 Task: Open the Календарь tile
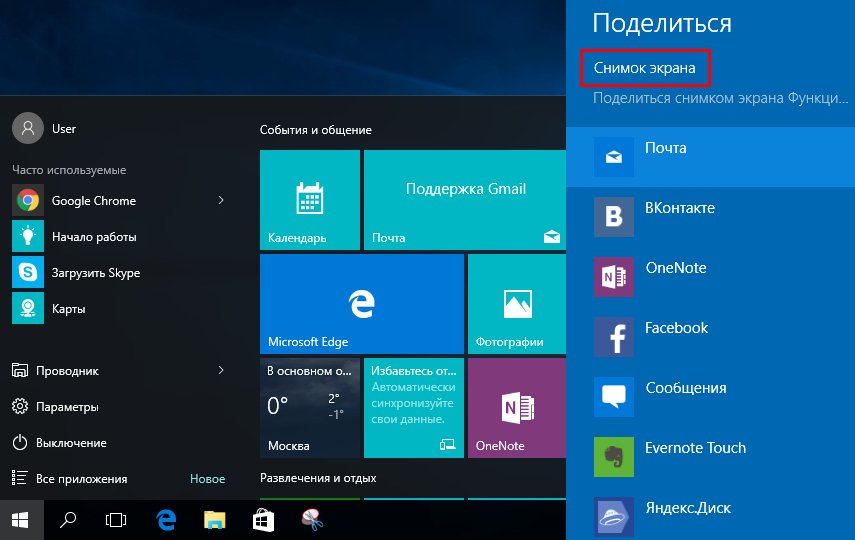coord(310,200)
